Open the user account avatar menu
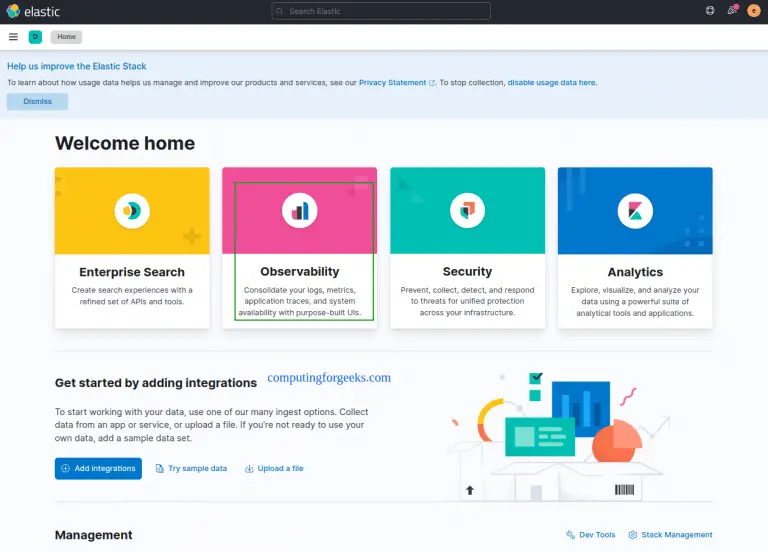Viewport: 768px width, 552px height. tap(754, 11)
